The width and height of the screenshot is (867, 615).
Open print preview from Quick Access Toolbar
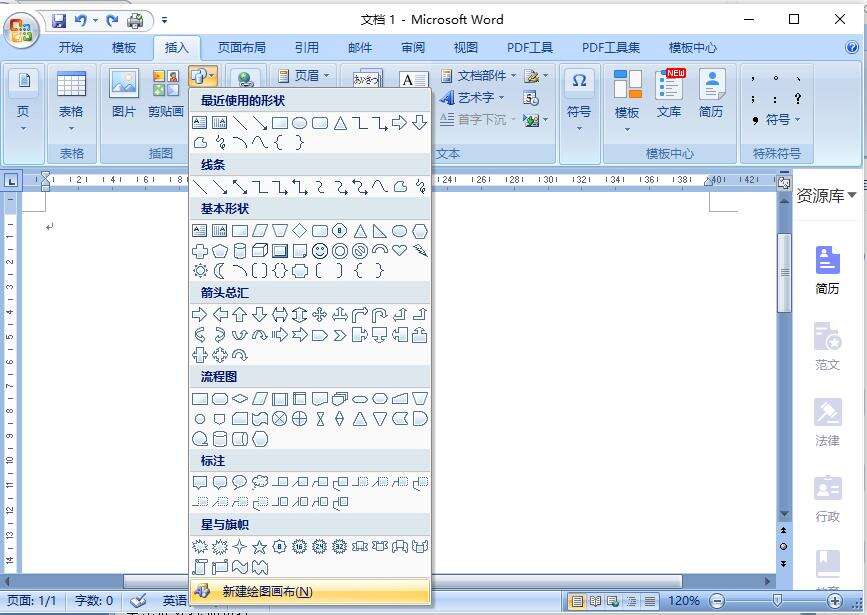coord(135,21)
